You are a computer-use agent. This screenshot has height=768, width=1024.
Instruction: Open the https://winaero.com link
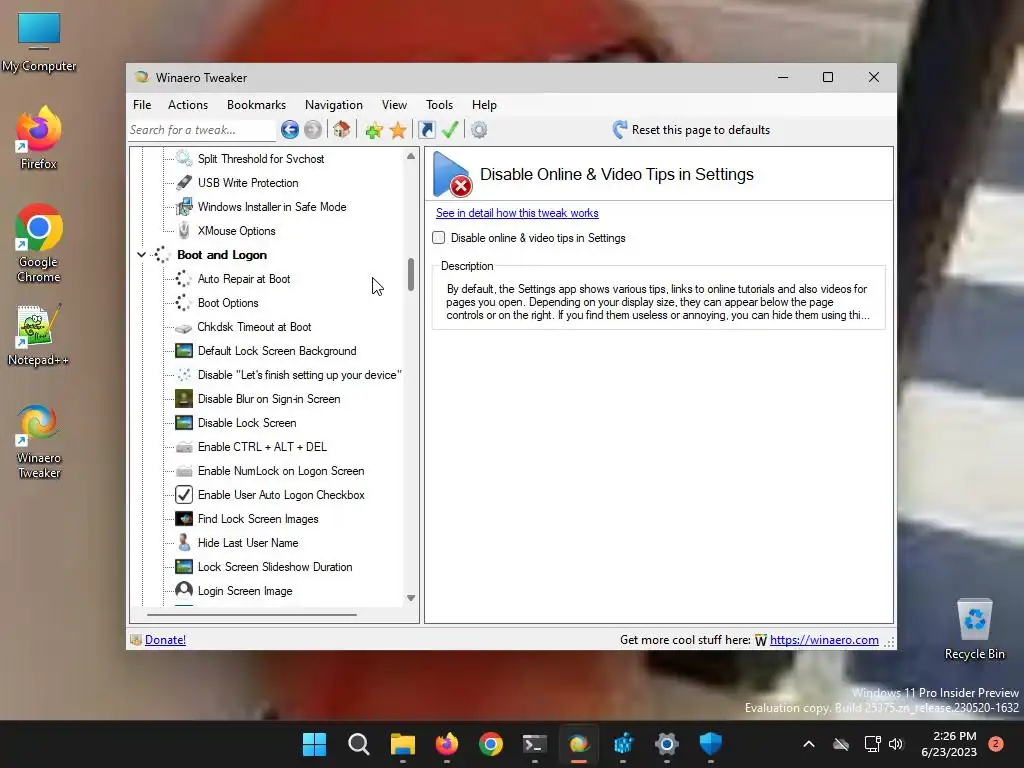(824, 640)
